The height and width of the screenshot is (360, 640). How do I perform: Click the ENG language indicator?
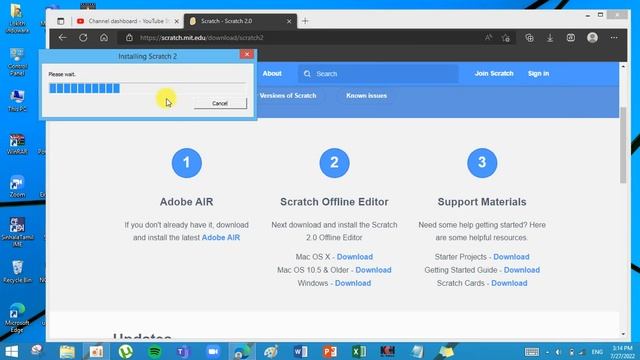tap(597, 352)
